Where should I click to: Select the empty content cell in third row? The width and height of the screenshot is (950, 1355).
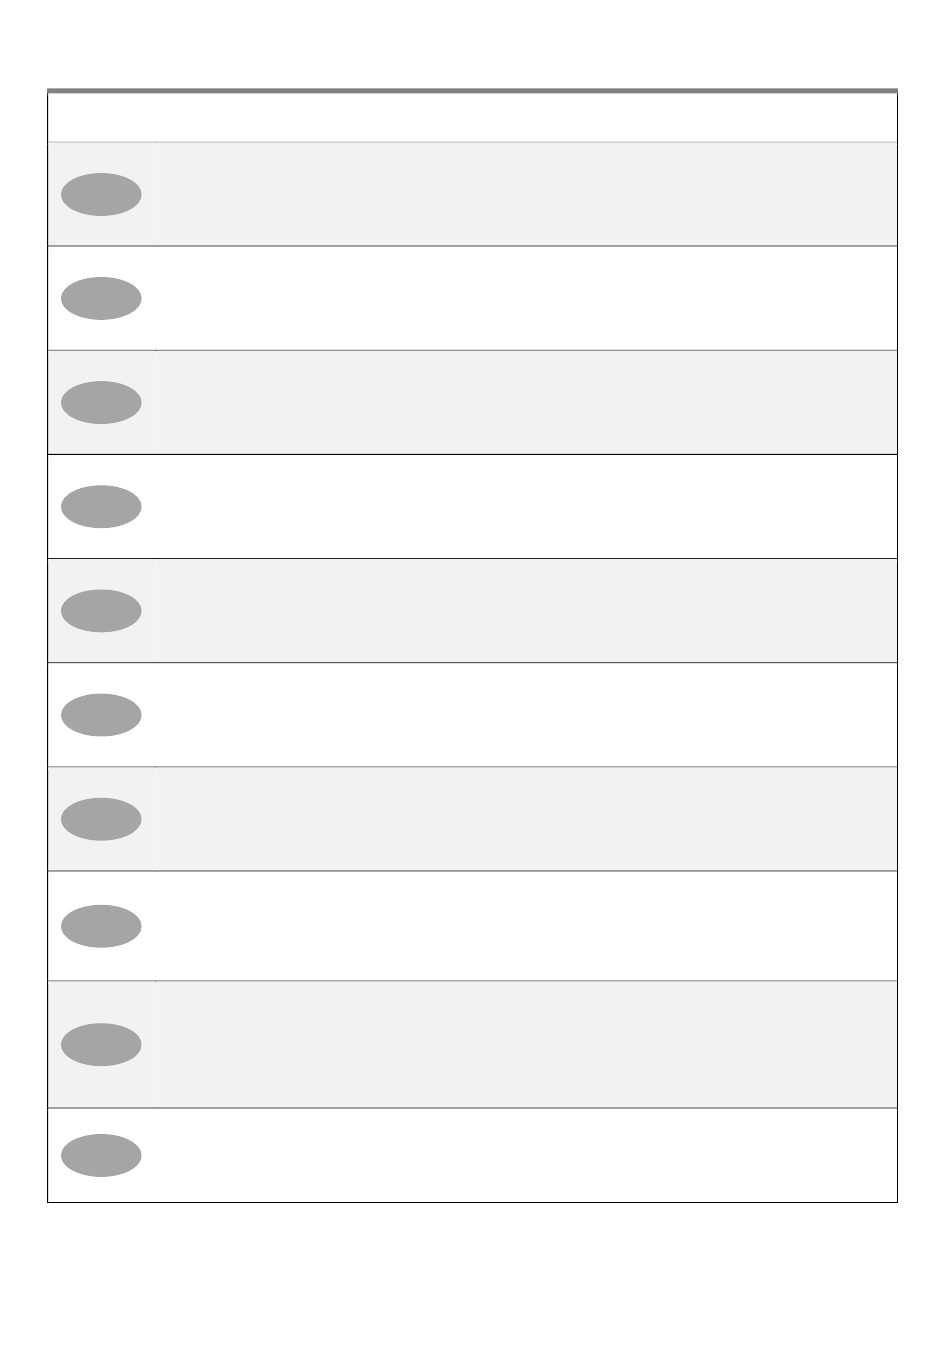click(526, 402)
